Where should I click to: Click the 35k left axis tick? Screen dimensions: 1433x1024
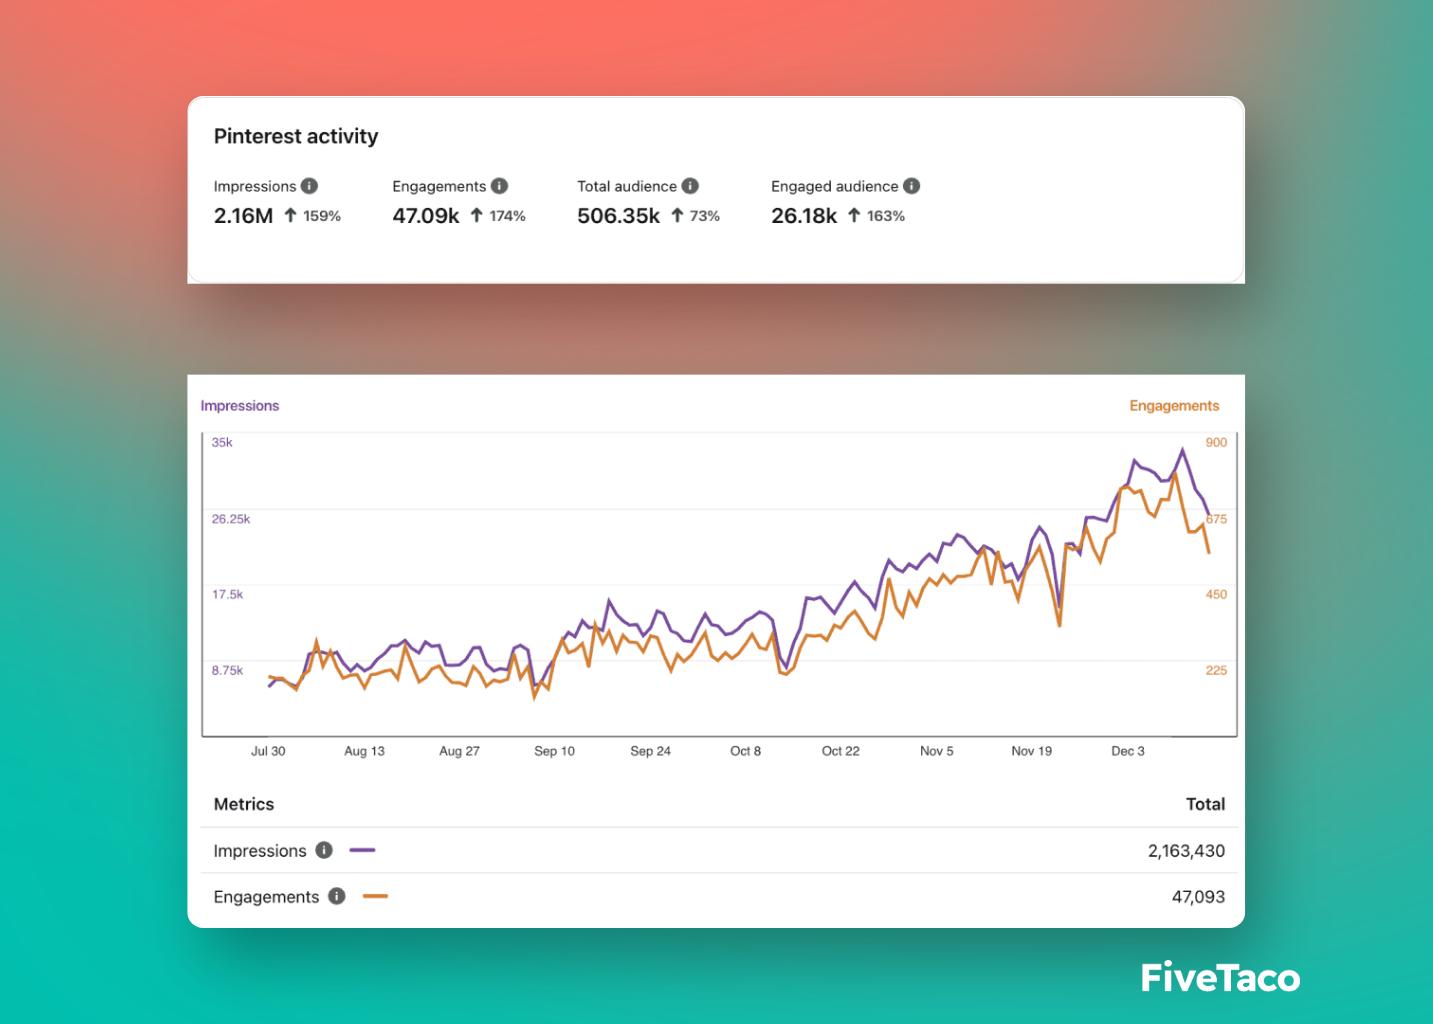[x=222, y=442]
